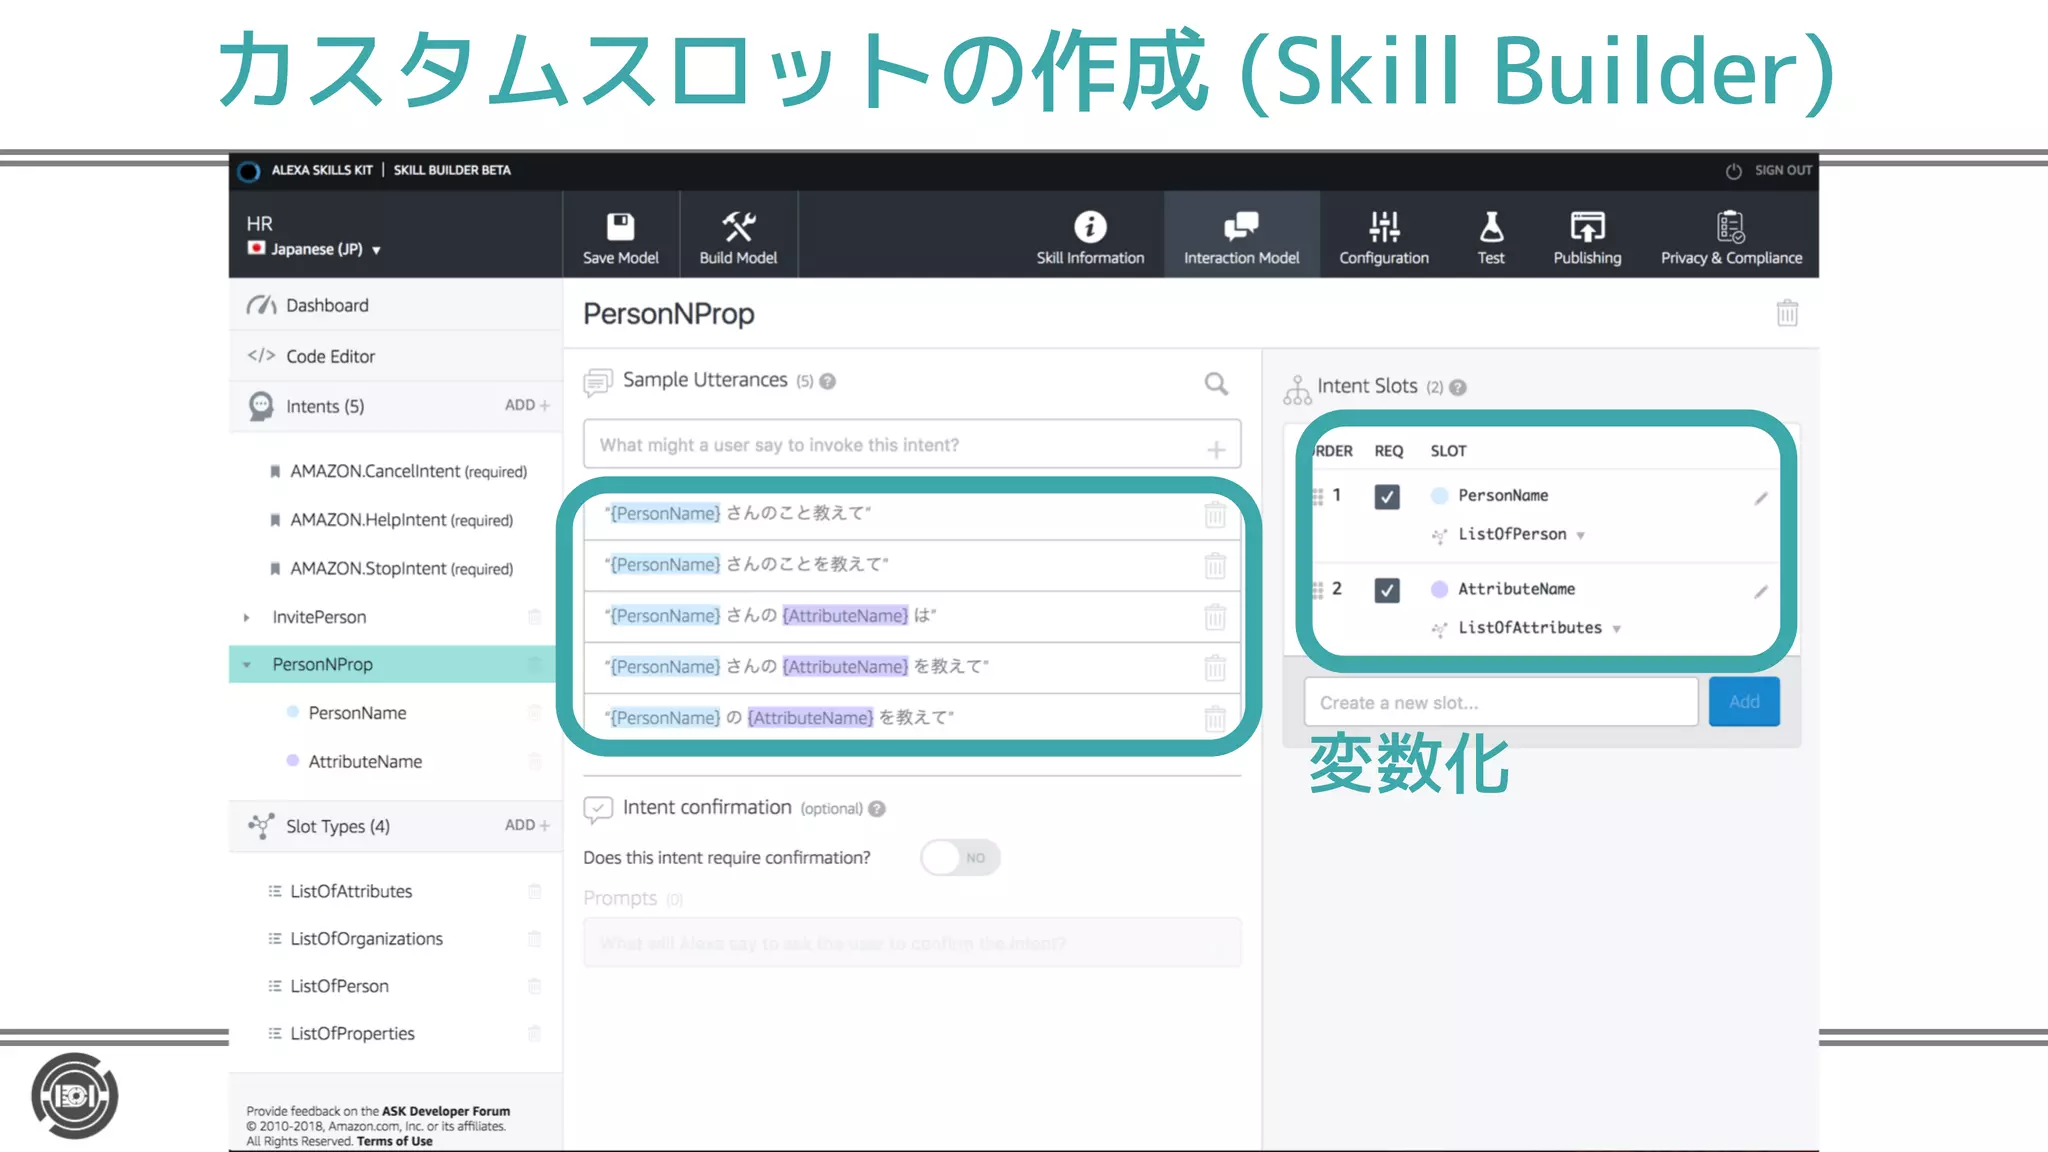
Task: Expand the InvitePerson intent
Action: (x=246, y=617)
